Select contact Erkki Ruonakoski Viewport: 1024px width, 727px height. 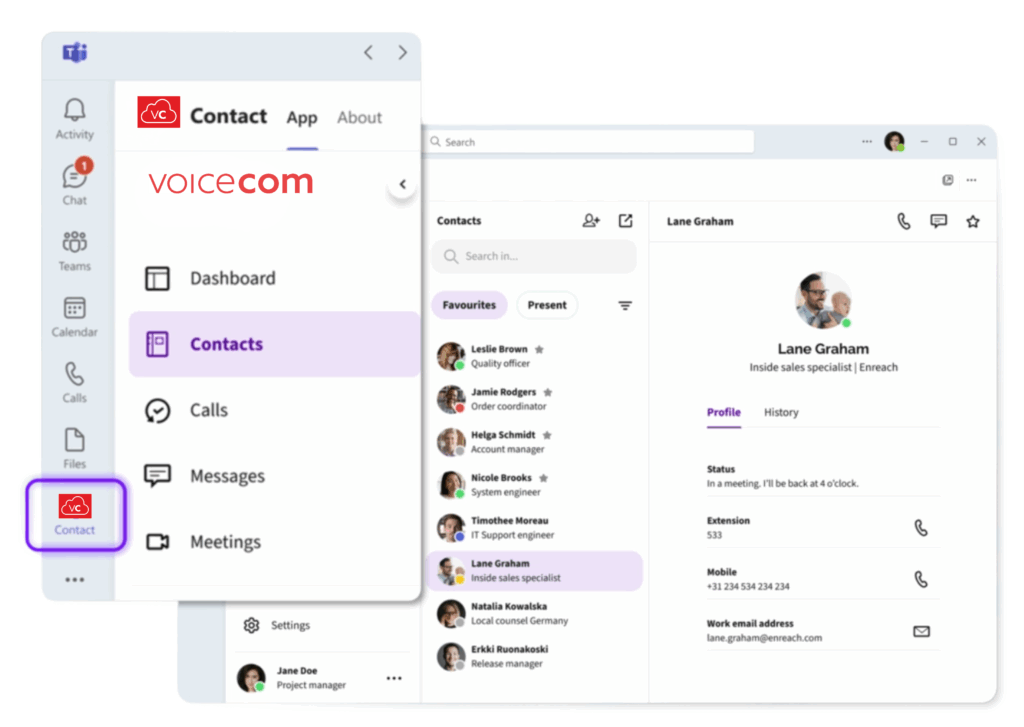pos(534,656)
